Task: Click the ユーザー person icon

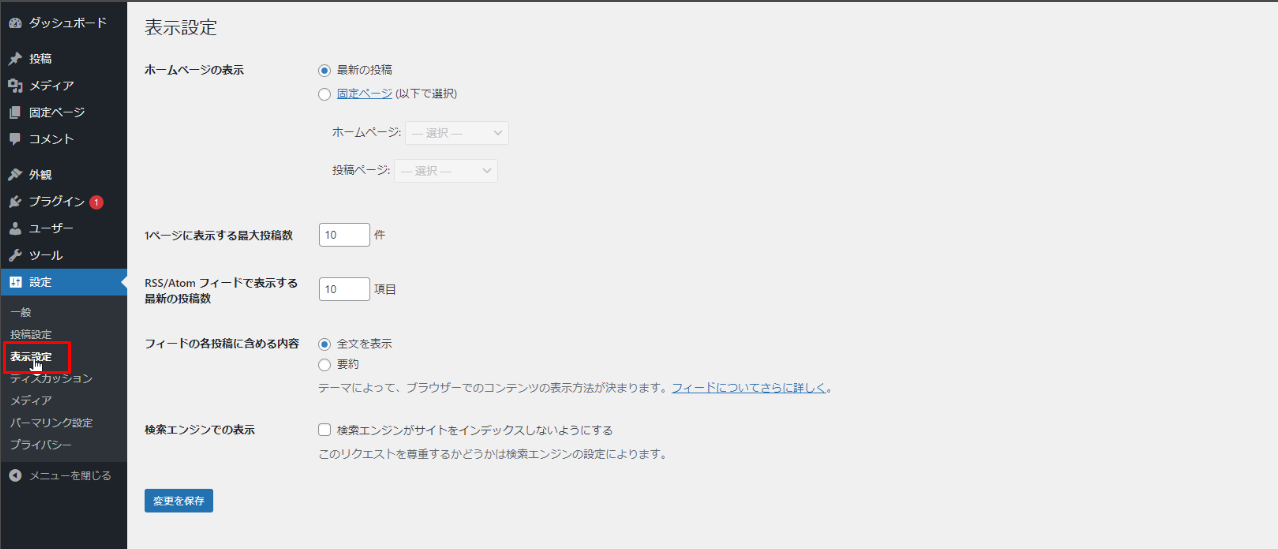Action: click(x=15, y=229)
